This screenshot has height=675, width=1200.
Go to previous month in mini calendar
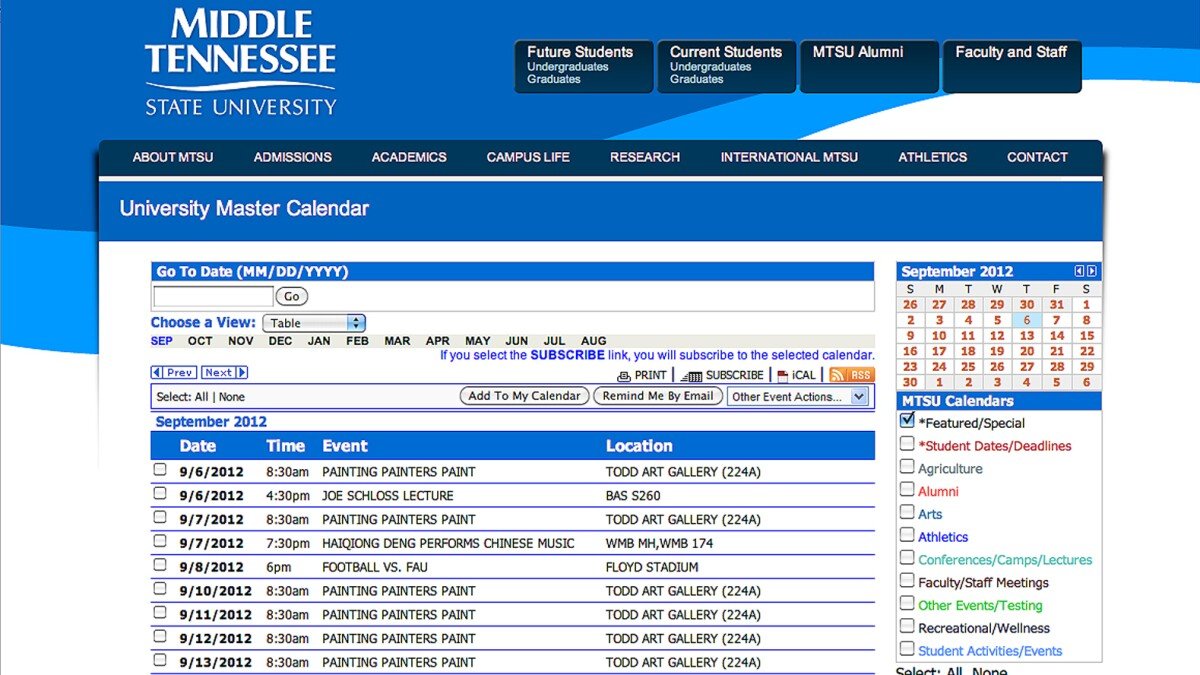pyautogui.click(x=1079, y=271)
